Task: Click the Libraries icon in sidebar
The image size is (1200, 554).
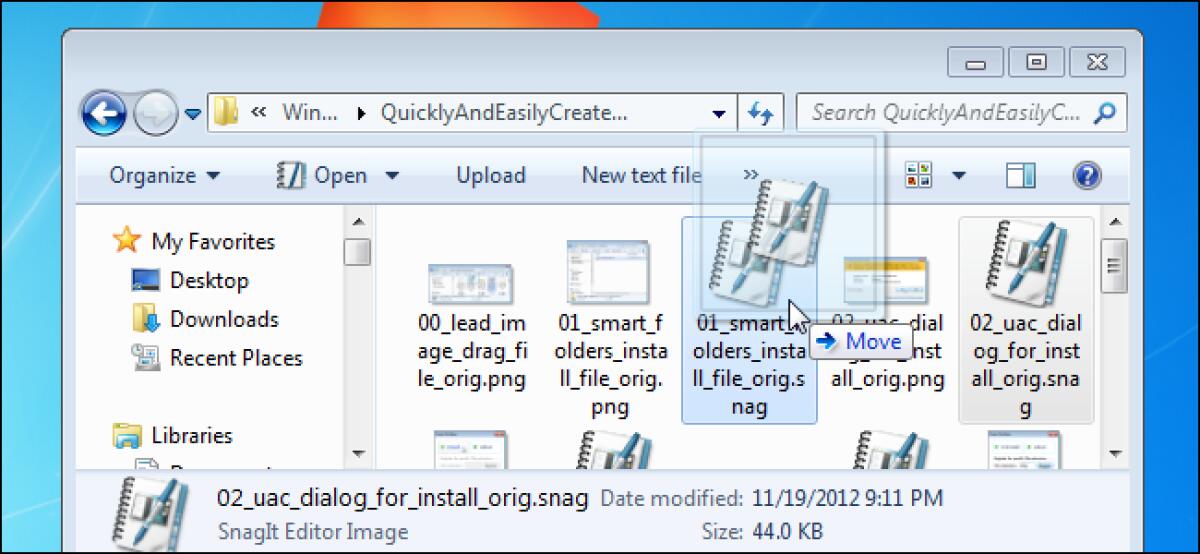Action: (x=127, y=435)
